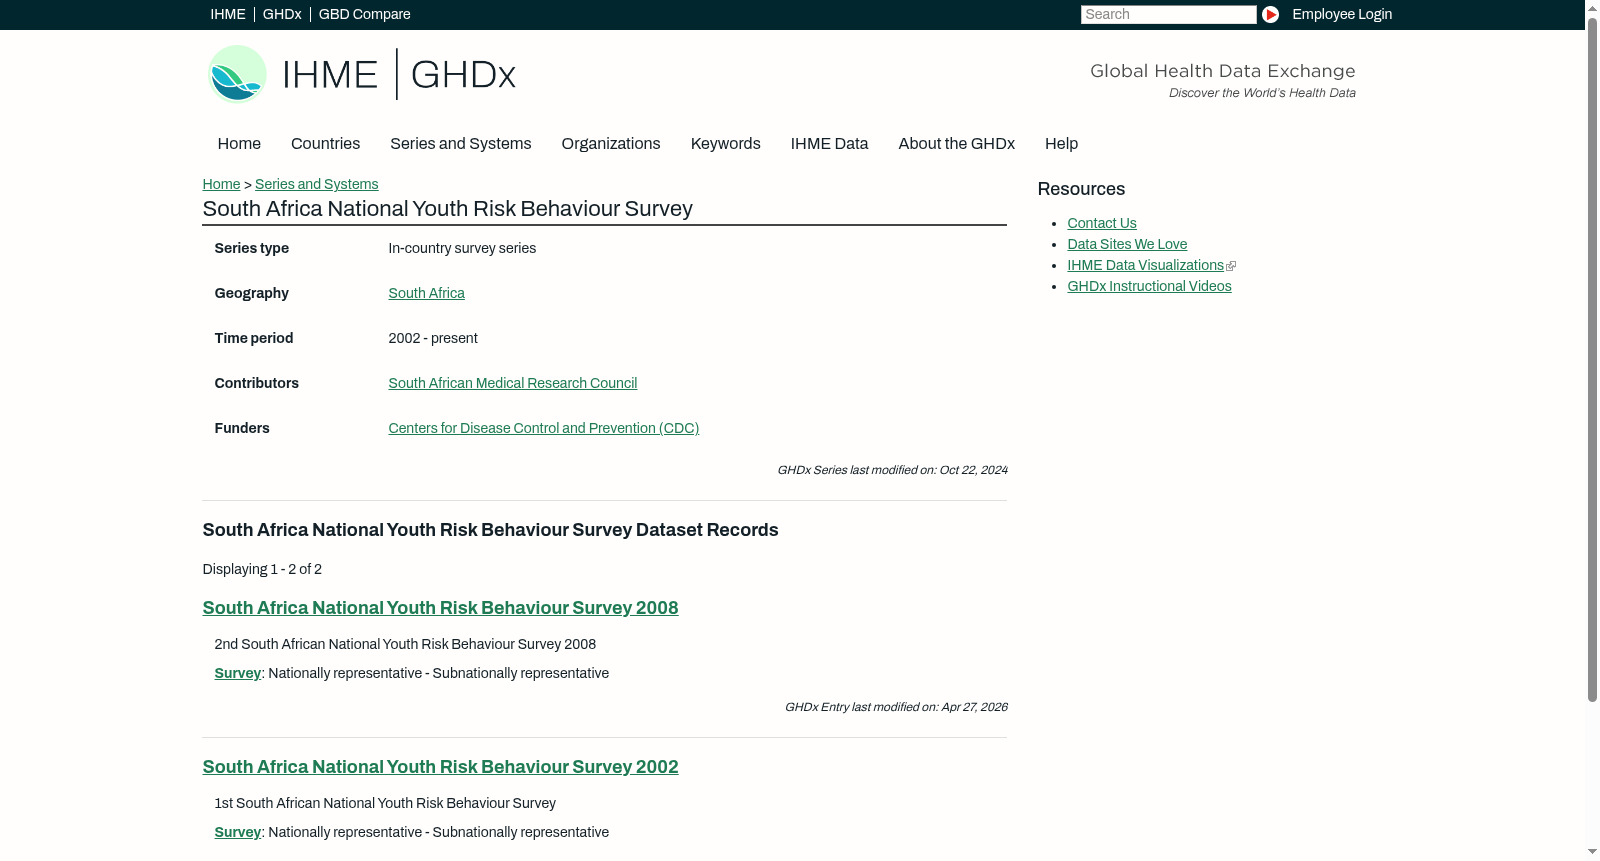
Task: Open the Survey 2002 dataset record
Action: [440, 767]
